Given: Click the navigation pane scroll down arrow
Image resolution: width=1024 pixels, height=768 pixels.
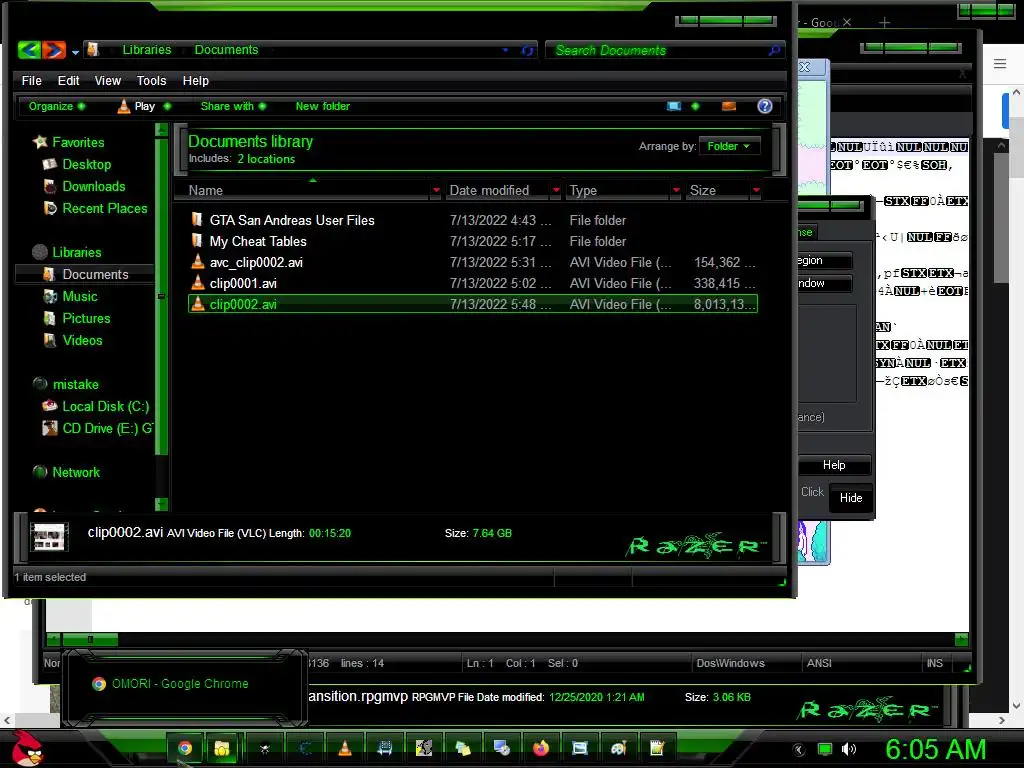Looking at the screenshot, I should click(161, 504).
